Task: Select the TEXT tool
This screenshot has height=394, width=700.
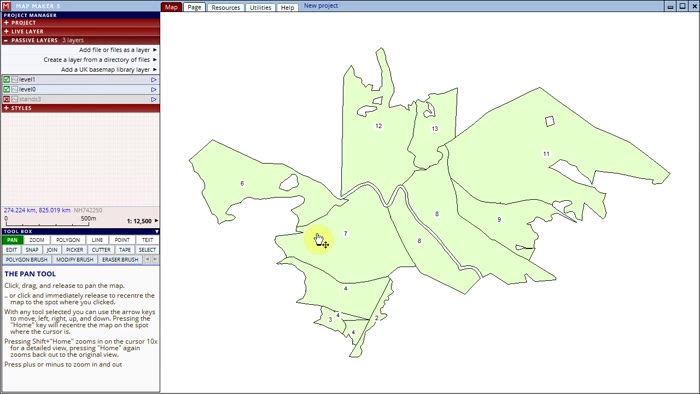Action: 147,240
